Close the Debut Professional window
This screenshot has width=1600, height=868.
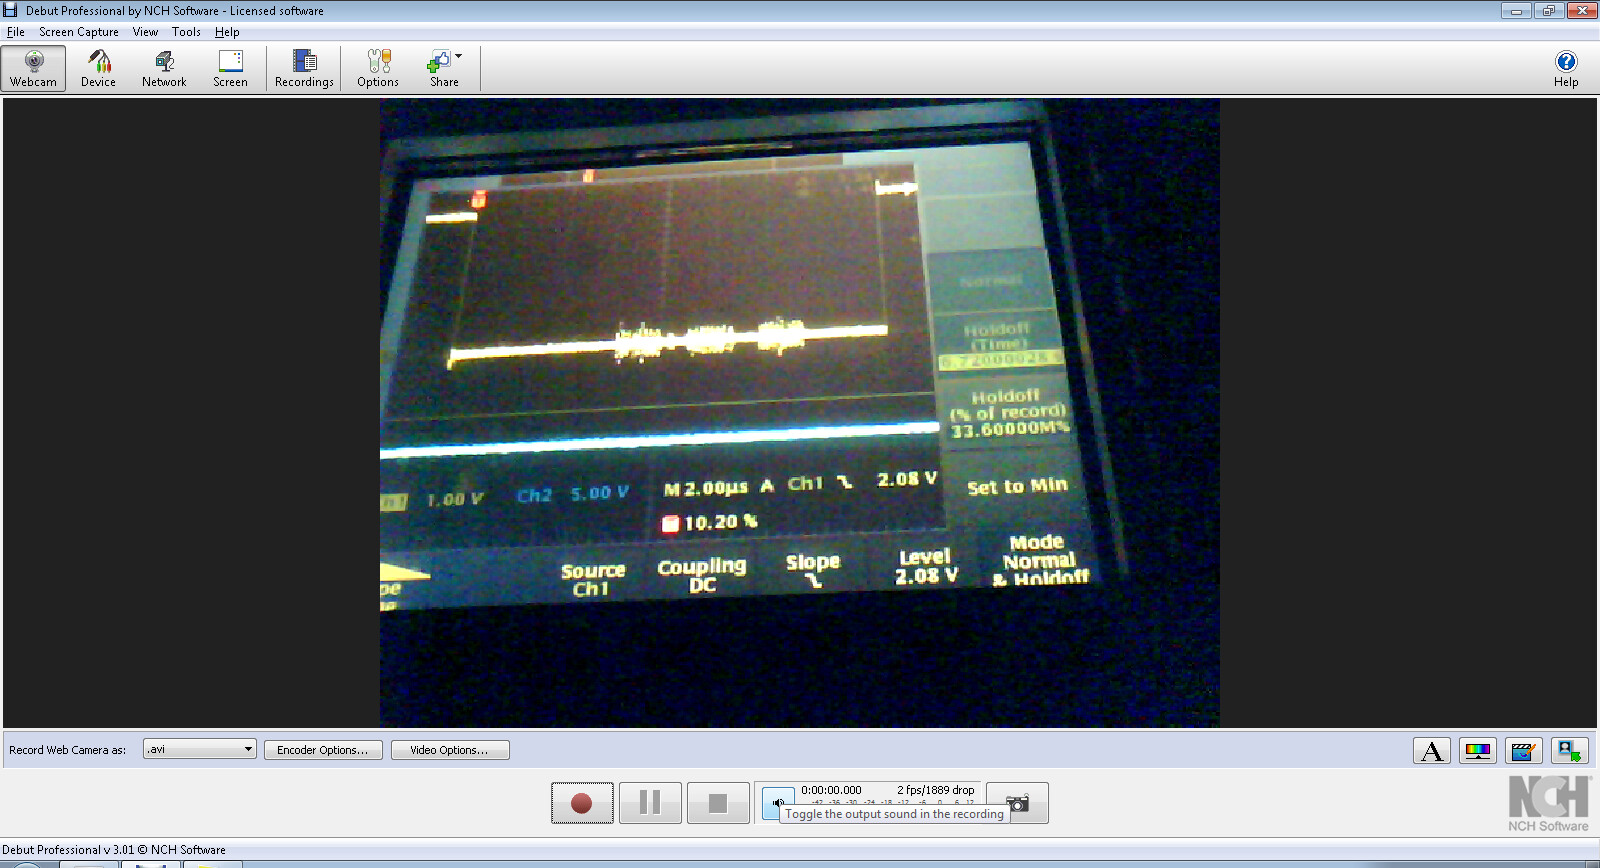pyautogui.click(x=1582, y=10)
